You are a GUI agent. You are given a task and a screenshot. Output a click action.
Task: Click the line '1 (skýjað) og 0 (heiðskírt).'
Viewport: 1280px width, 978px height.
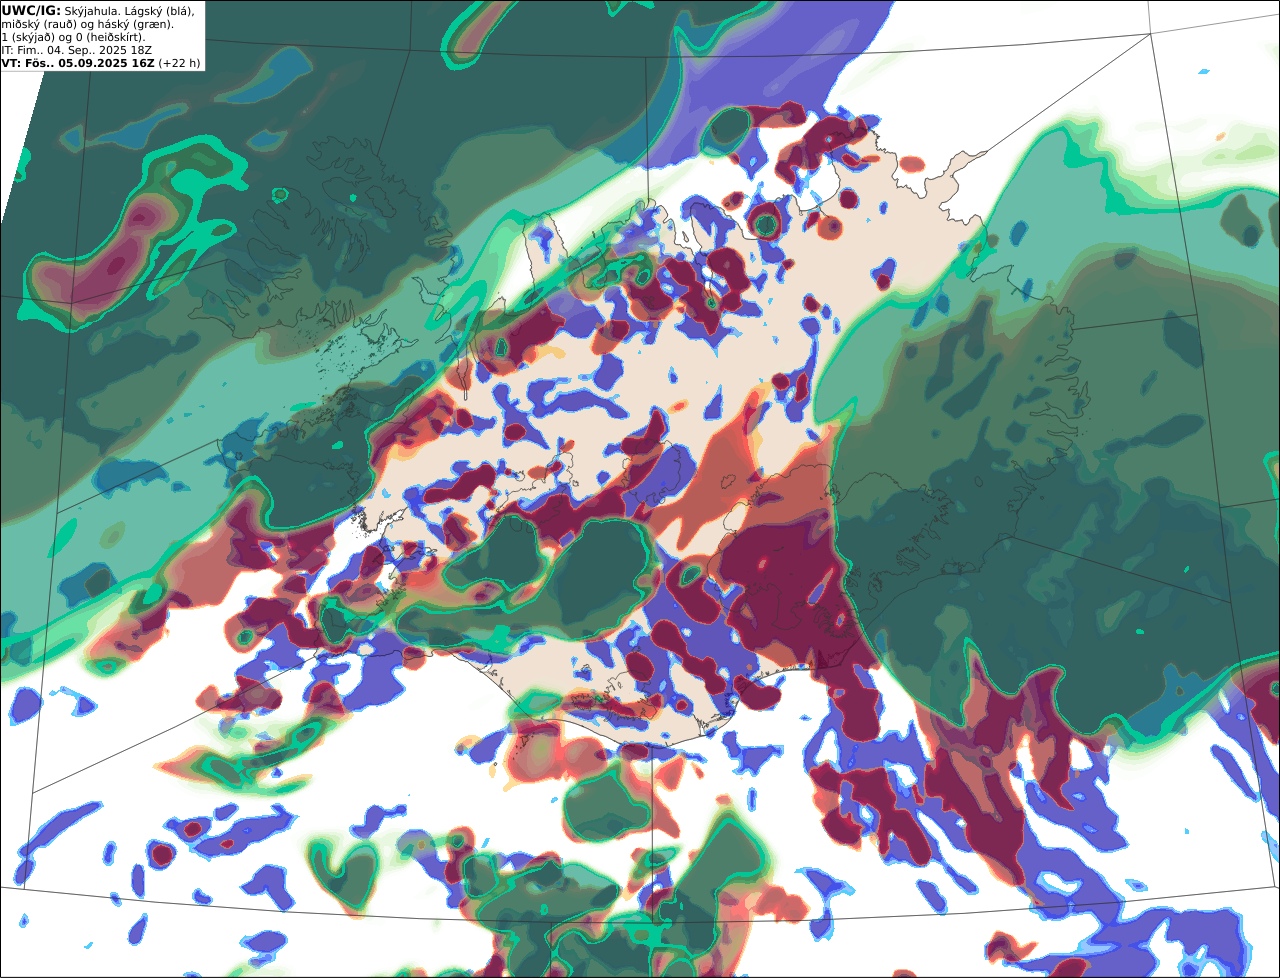coord(73,37)
